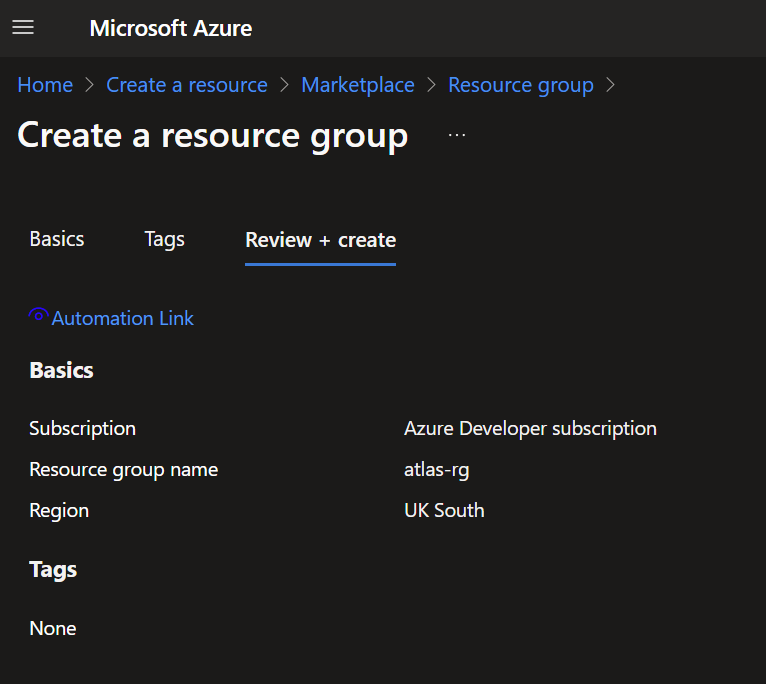Click the UK South region value
Image resolution: width=766 pixels, height=684 pixels.
444,510
